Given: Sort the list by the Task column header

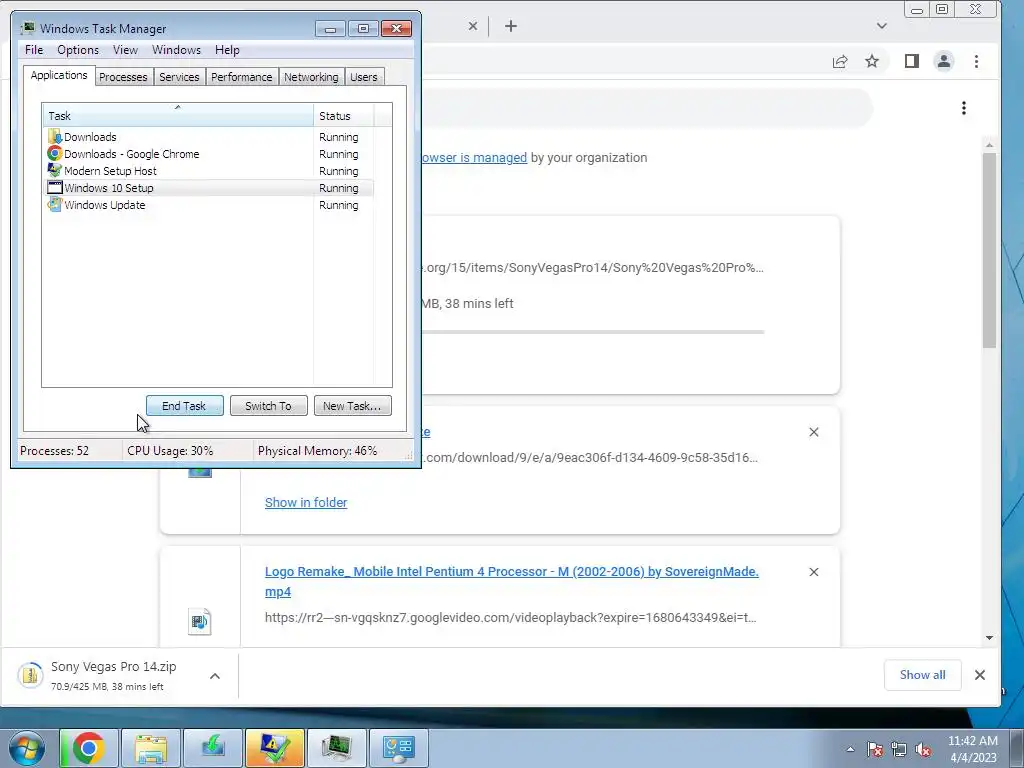Looking at the screenshot, I should coord(178,115).
